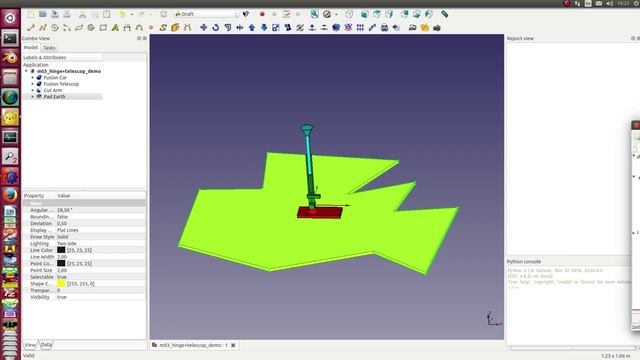
Task: Close the m03_hinge+telescop_demo document tab
Action: pyautogui.click(x=233, y=345)
